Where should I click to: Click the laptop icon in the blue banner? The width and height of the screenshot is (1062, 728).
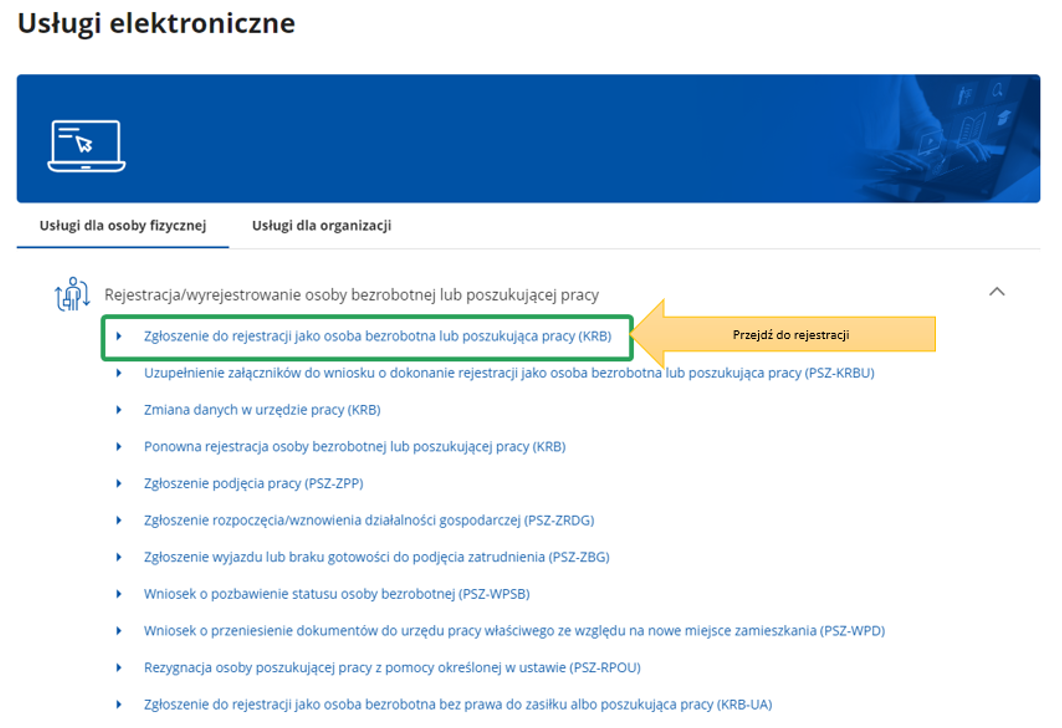(87, 146)
